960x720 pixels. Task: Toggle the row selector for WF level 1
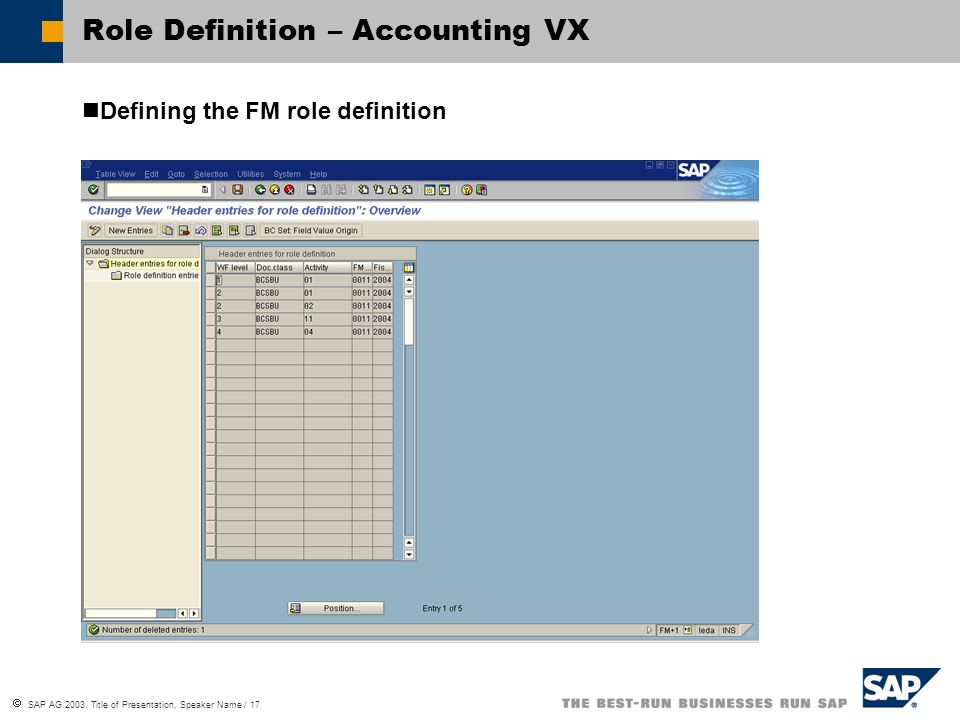tap(211, 280)
